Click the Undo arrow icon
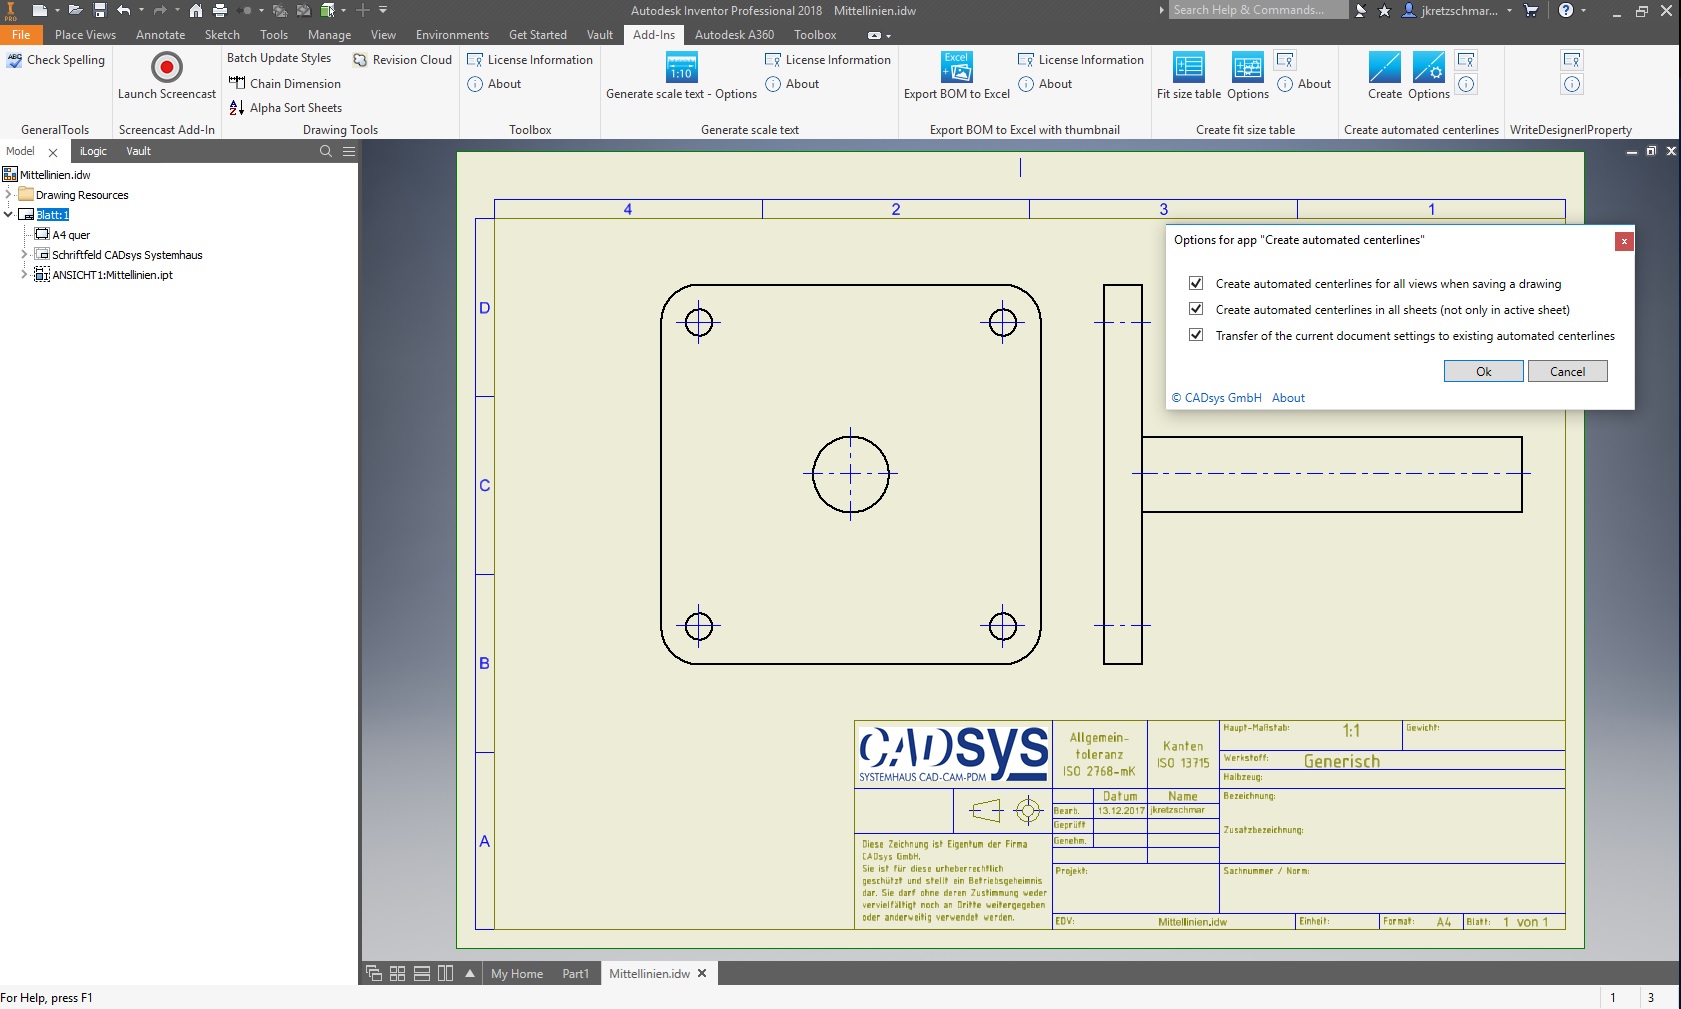This screenshot has width=1681, height=1009. 124,10
